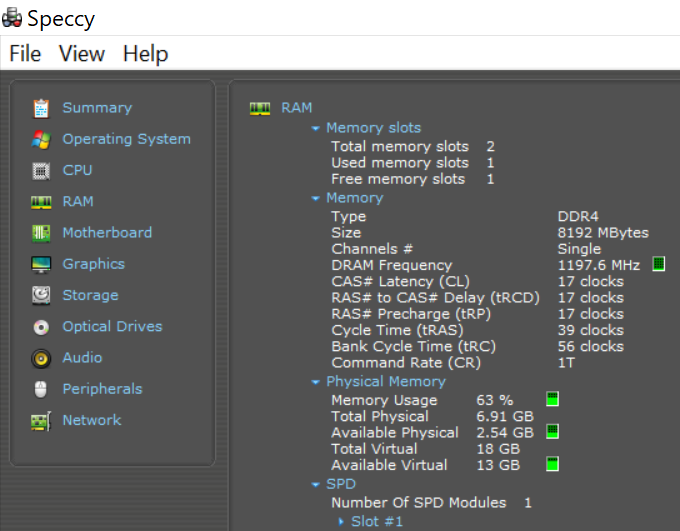The height and width of the screenshot is (531, 680).
Task: Click the Slot #1 label
Action: (377, 521)
